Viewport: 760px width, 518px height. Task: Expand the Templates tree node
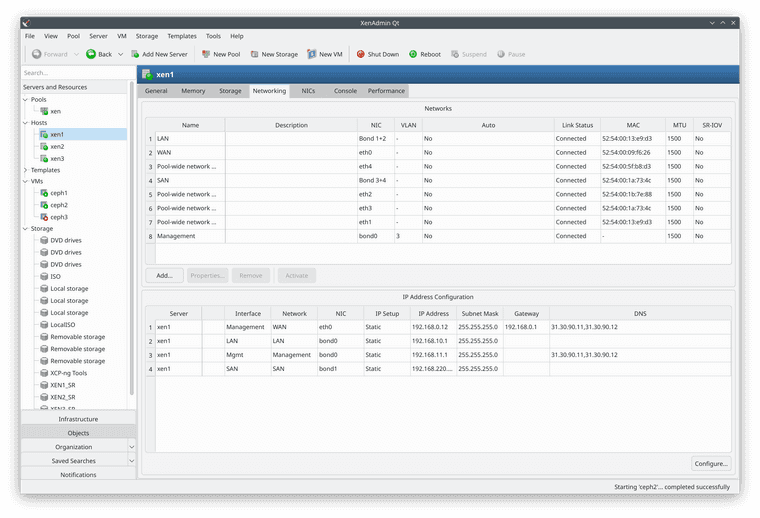tap(26, 170)
